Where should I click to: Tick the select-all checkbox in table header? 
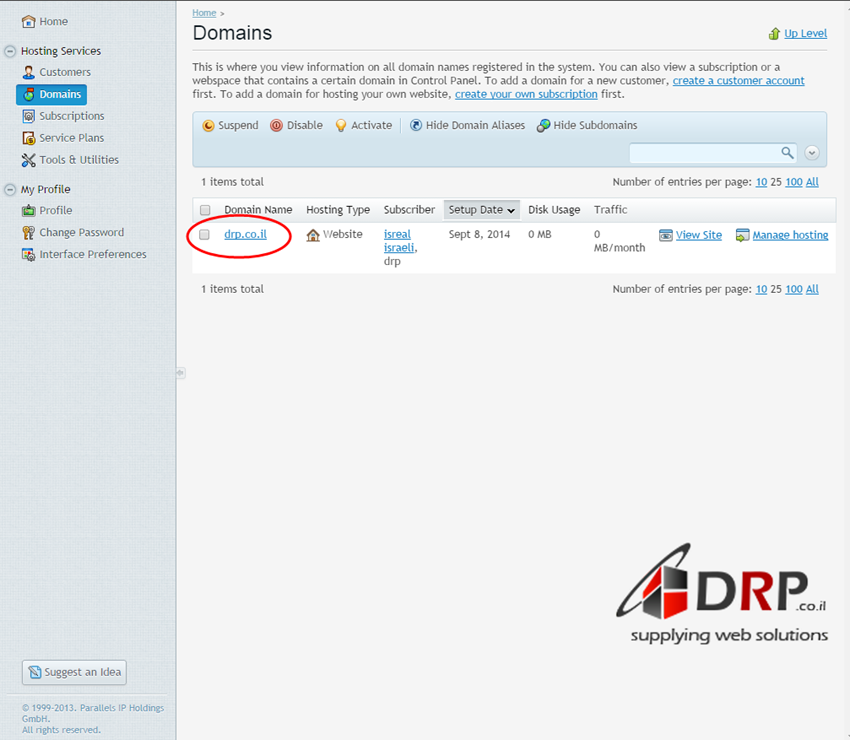coord(205,210)
